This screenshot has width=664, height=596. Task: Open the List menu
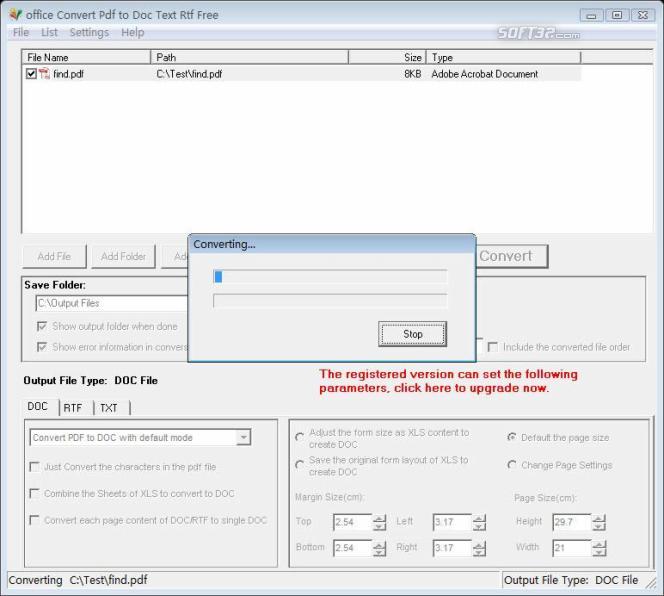point(49,32)
